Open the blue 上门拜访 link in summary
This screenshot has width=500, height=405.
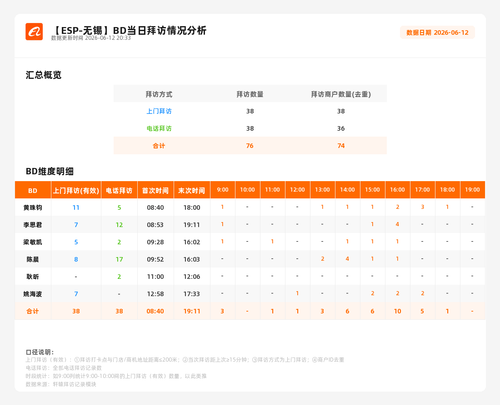coord(159,111)
